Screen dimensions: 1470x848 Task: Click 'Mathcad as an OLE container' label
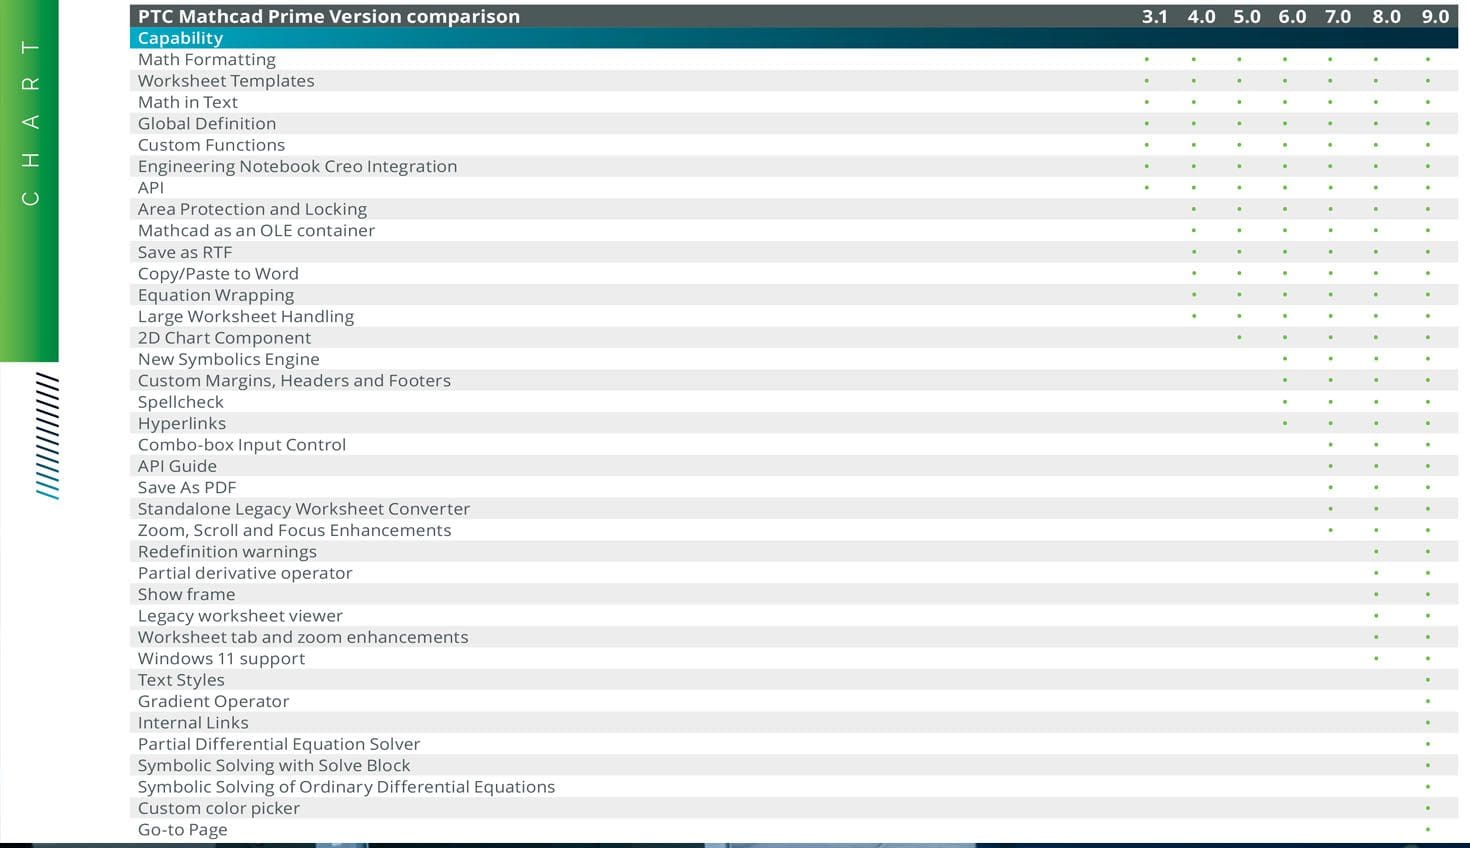pyautogui.click(x=256, y=230)
